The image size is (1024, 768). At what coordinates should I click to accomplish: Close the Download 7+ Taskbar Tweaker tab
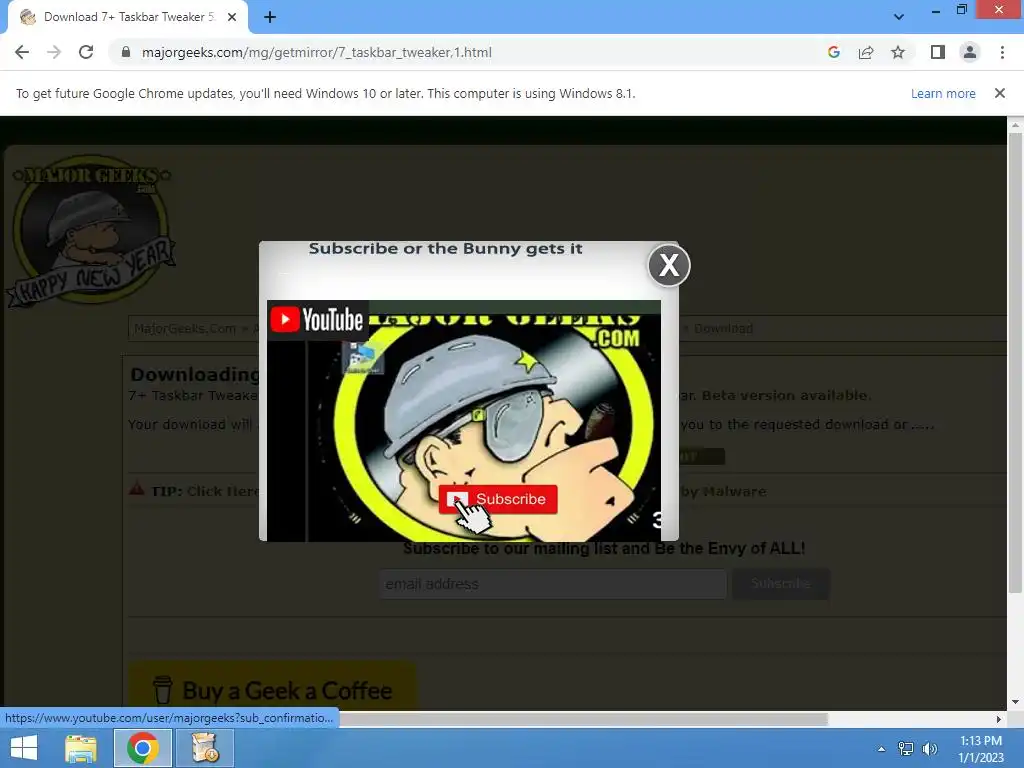pyautogui.click(x=232, y=17)
